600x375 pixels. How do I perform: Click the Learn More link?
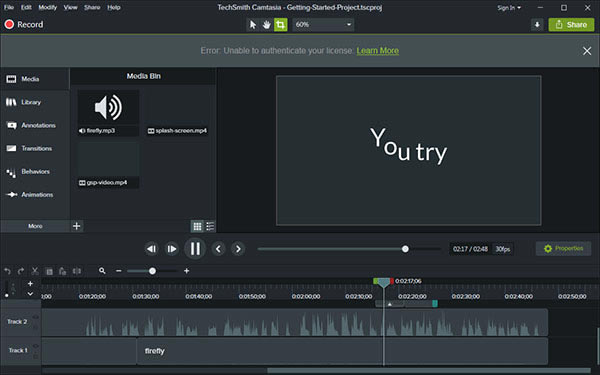tap(378, 51)
